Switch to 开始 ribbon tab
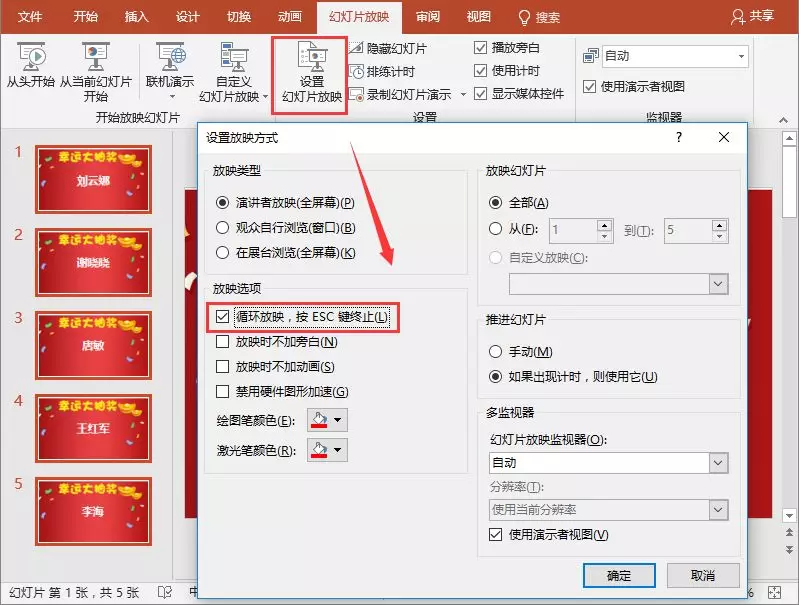Viewport: 799px width, 605px height. (x=85, y=17)
